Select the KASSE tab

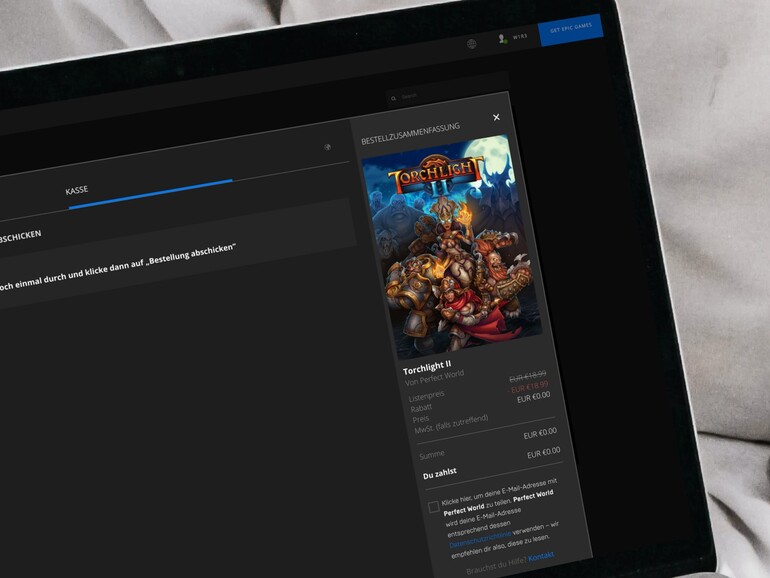click(x=77, y=190)
